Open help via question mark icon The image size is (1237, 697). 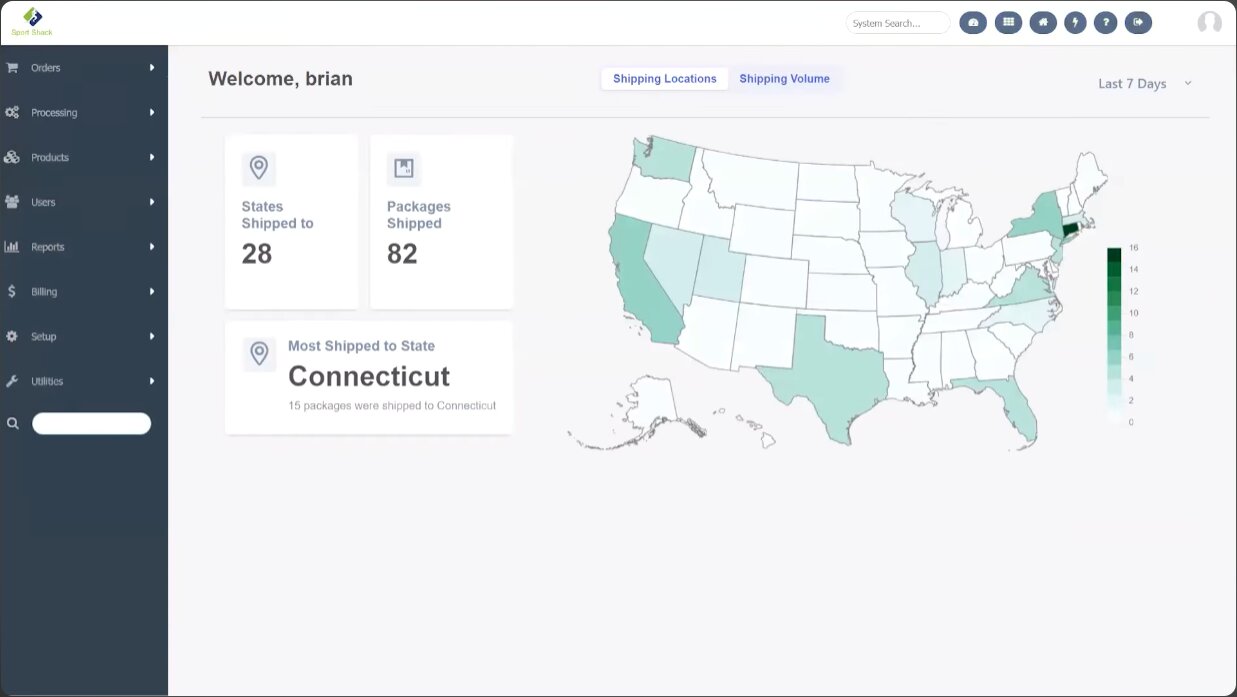1105,23
